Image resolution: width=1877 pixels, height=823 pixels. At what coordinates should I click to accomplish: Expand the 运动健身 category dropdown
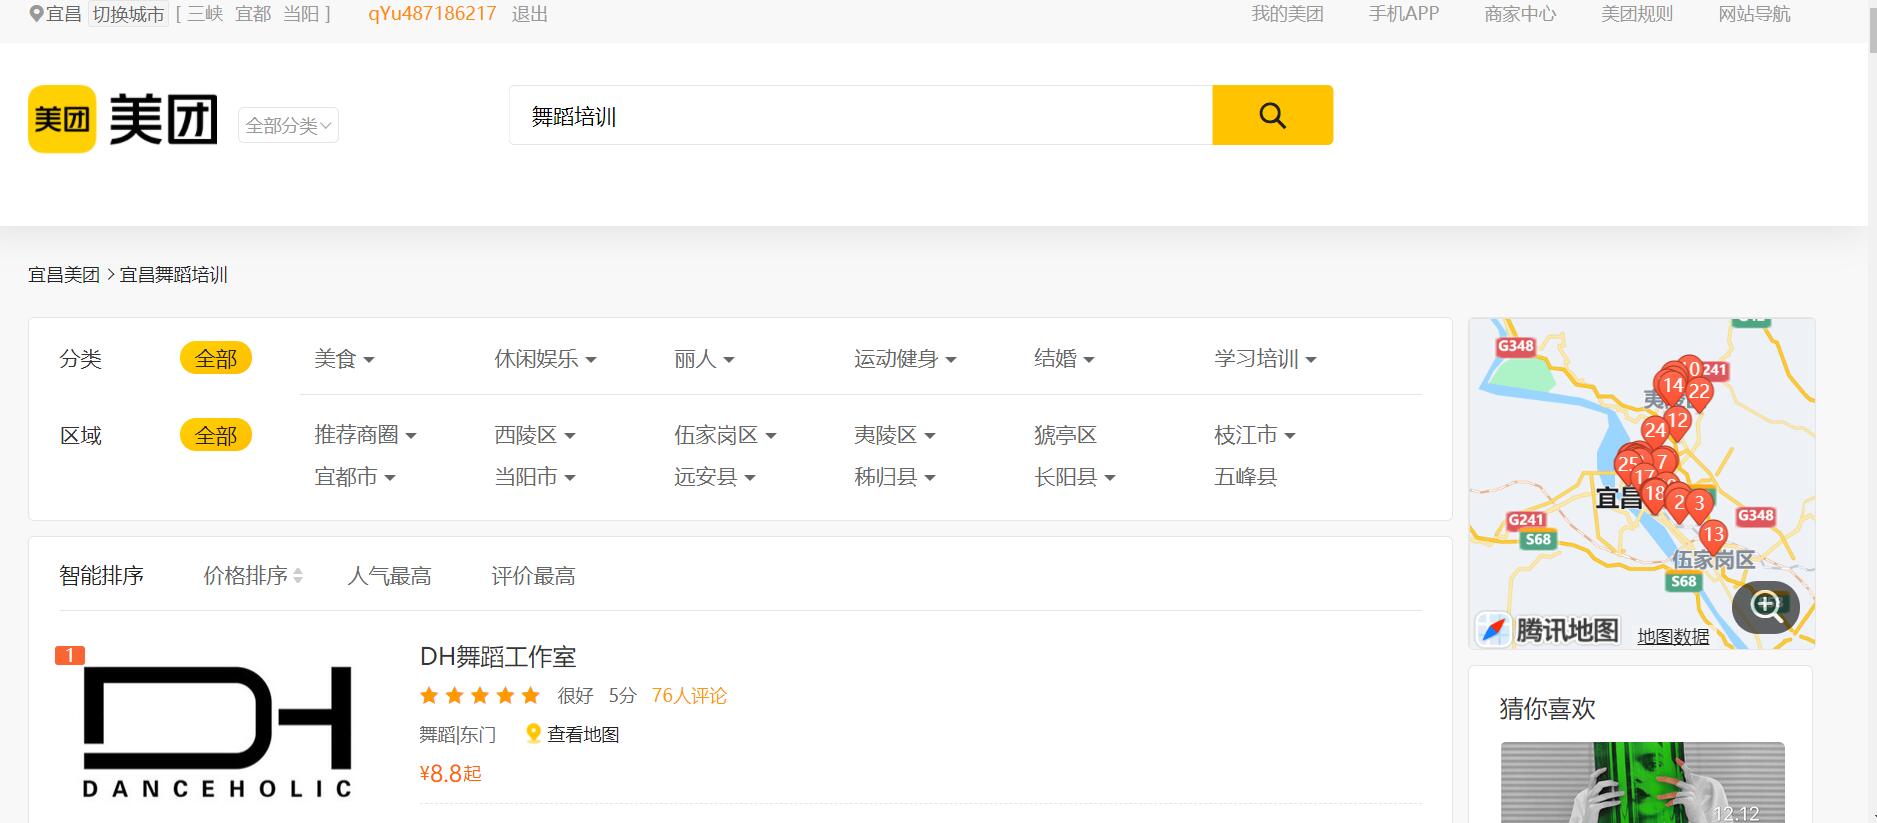(905, 359)
